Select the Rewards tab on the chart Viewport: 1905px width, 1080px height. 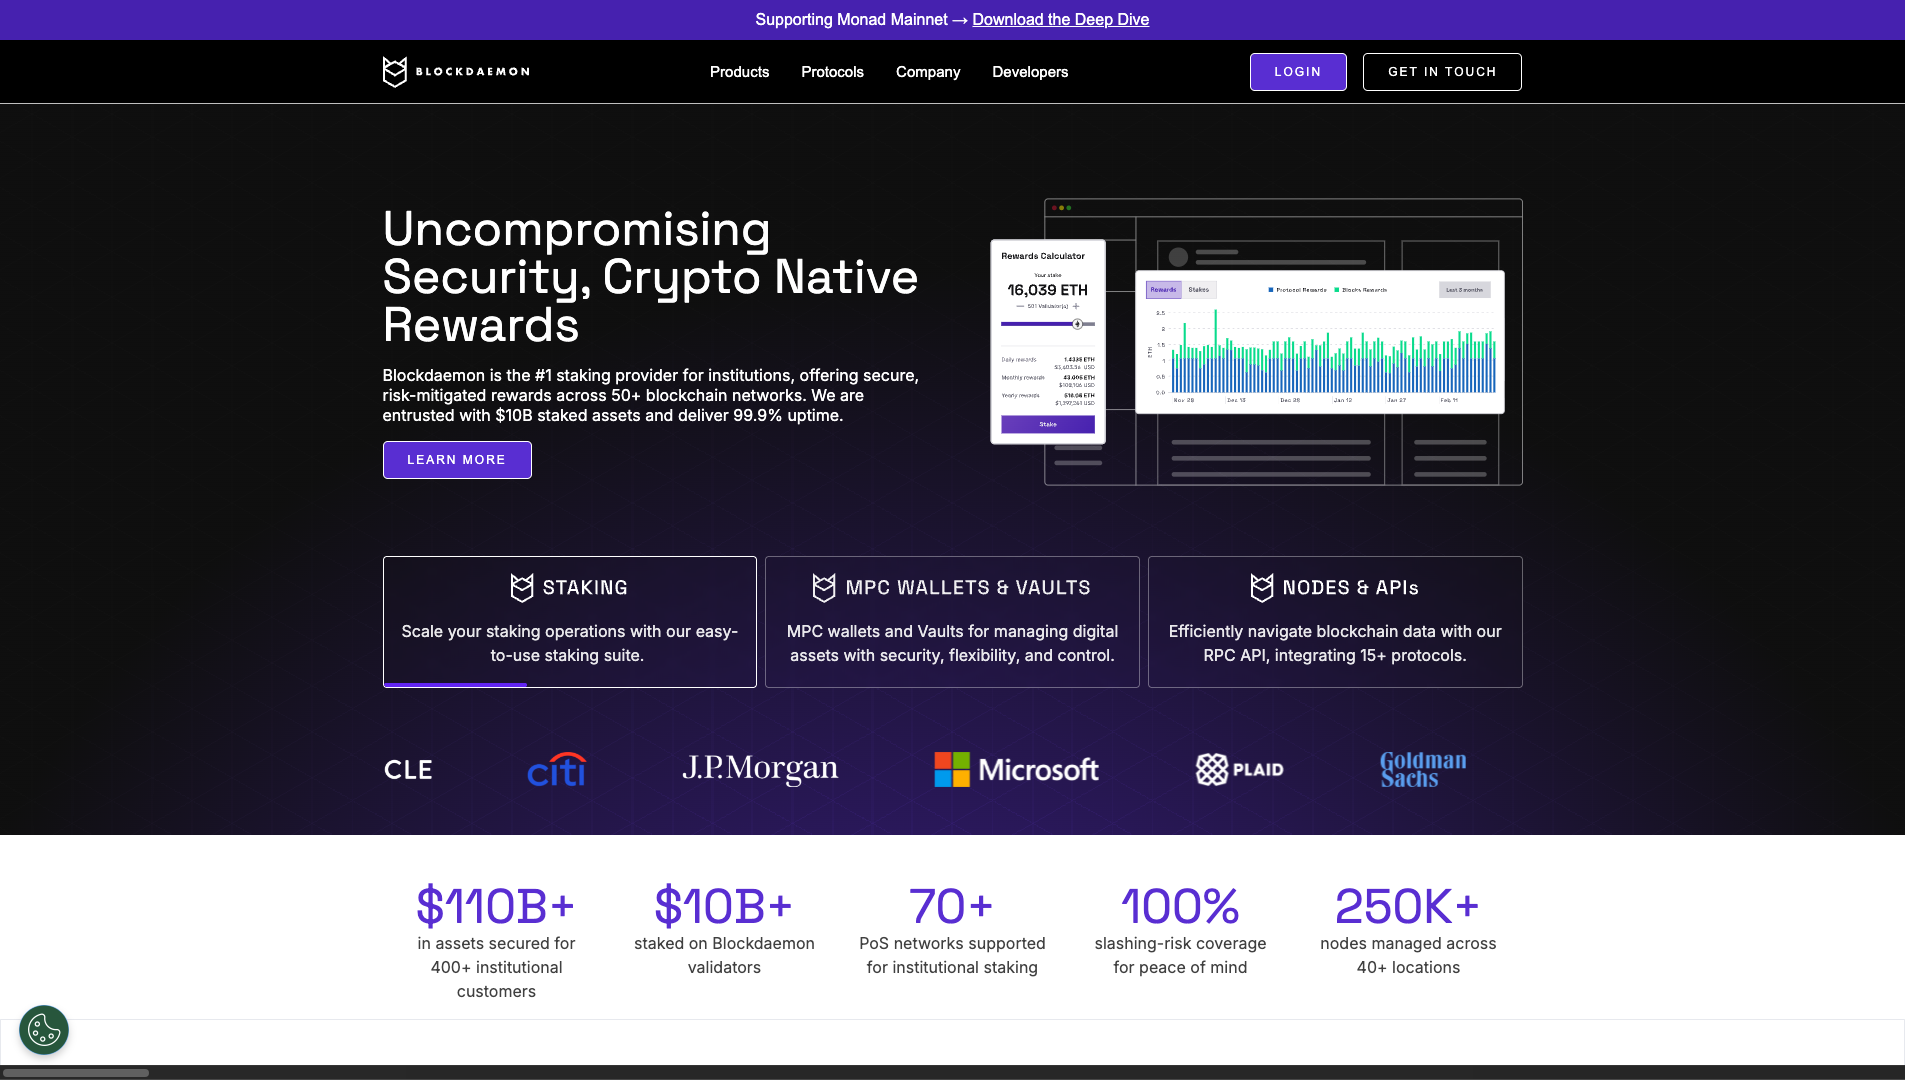pyautogui.click(x=1163, y=289)
